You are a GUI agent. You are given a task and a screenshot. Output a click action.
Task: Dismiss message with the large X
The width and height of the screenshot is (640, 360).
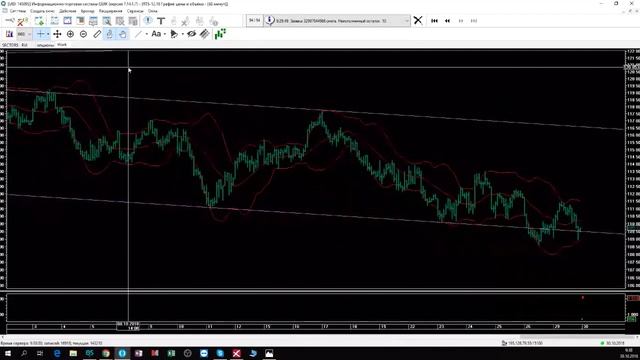coord(418,20)
